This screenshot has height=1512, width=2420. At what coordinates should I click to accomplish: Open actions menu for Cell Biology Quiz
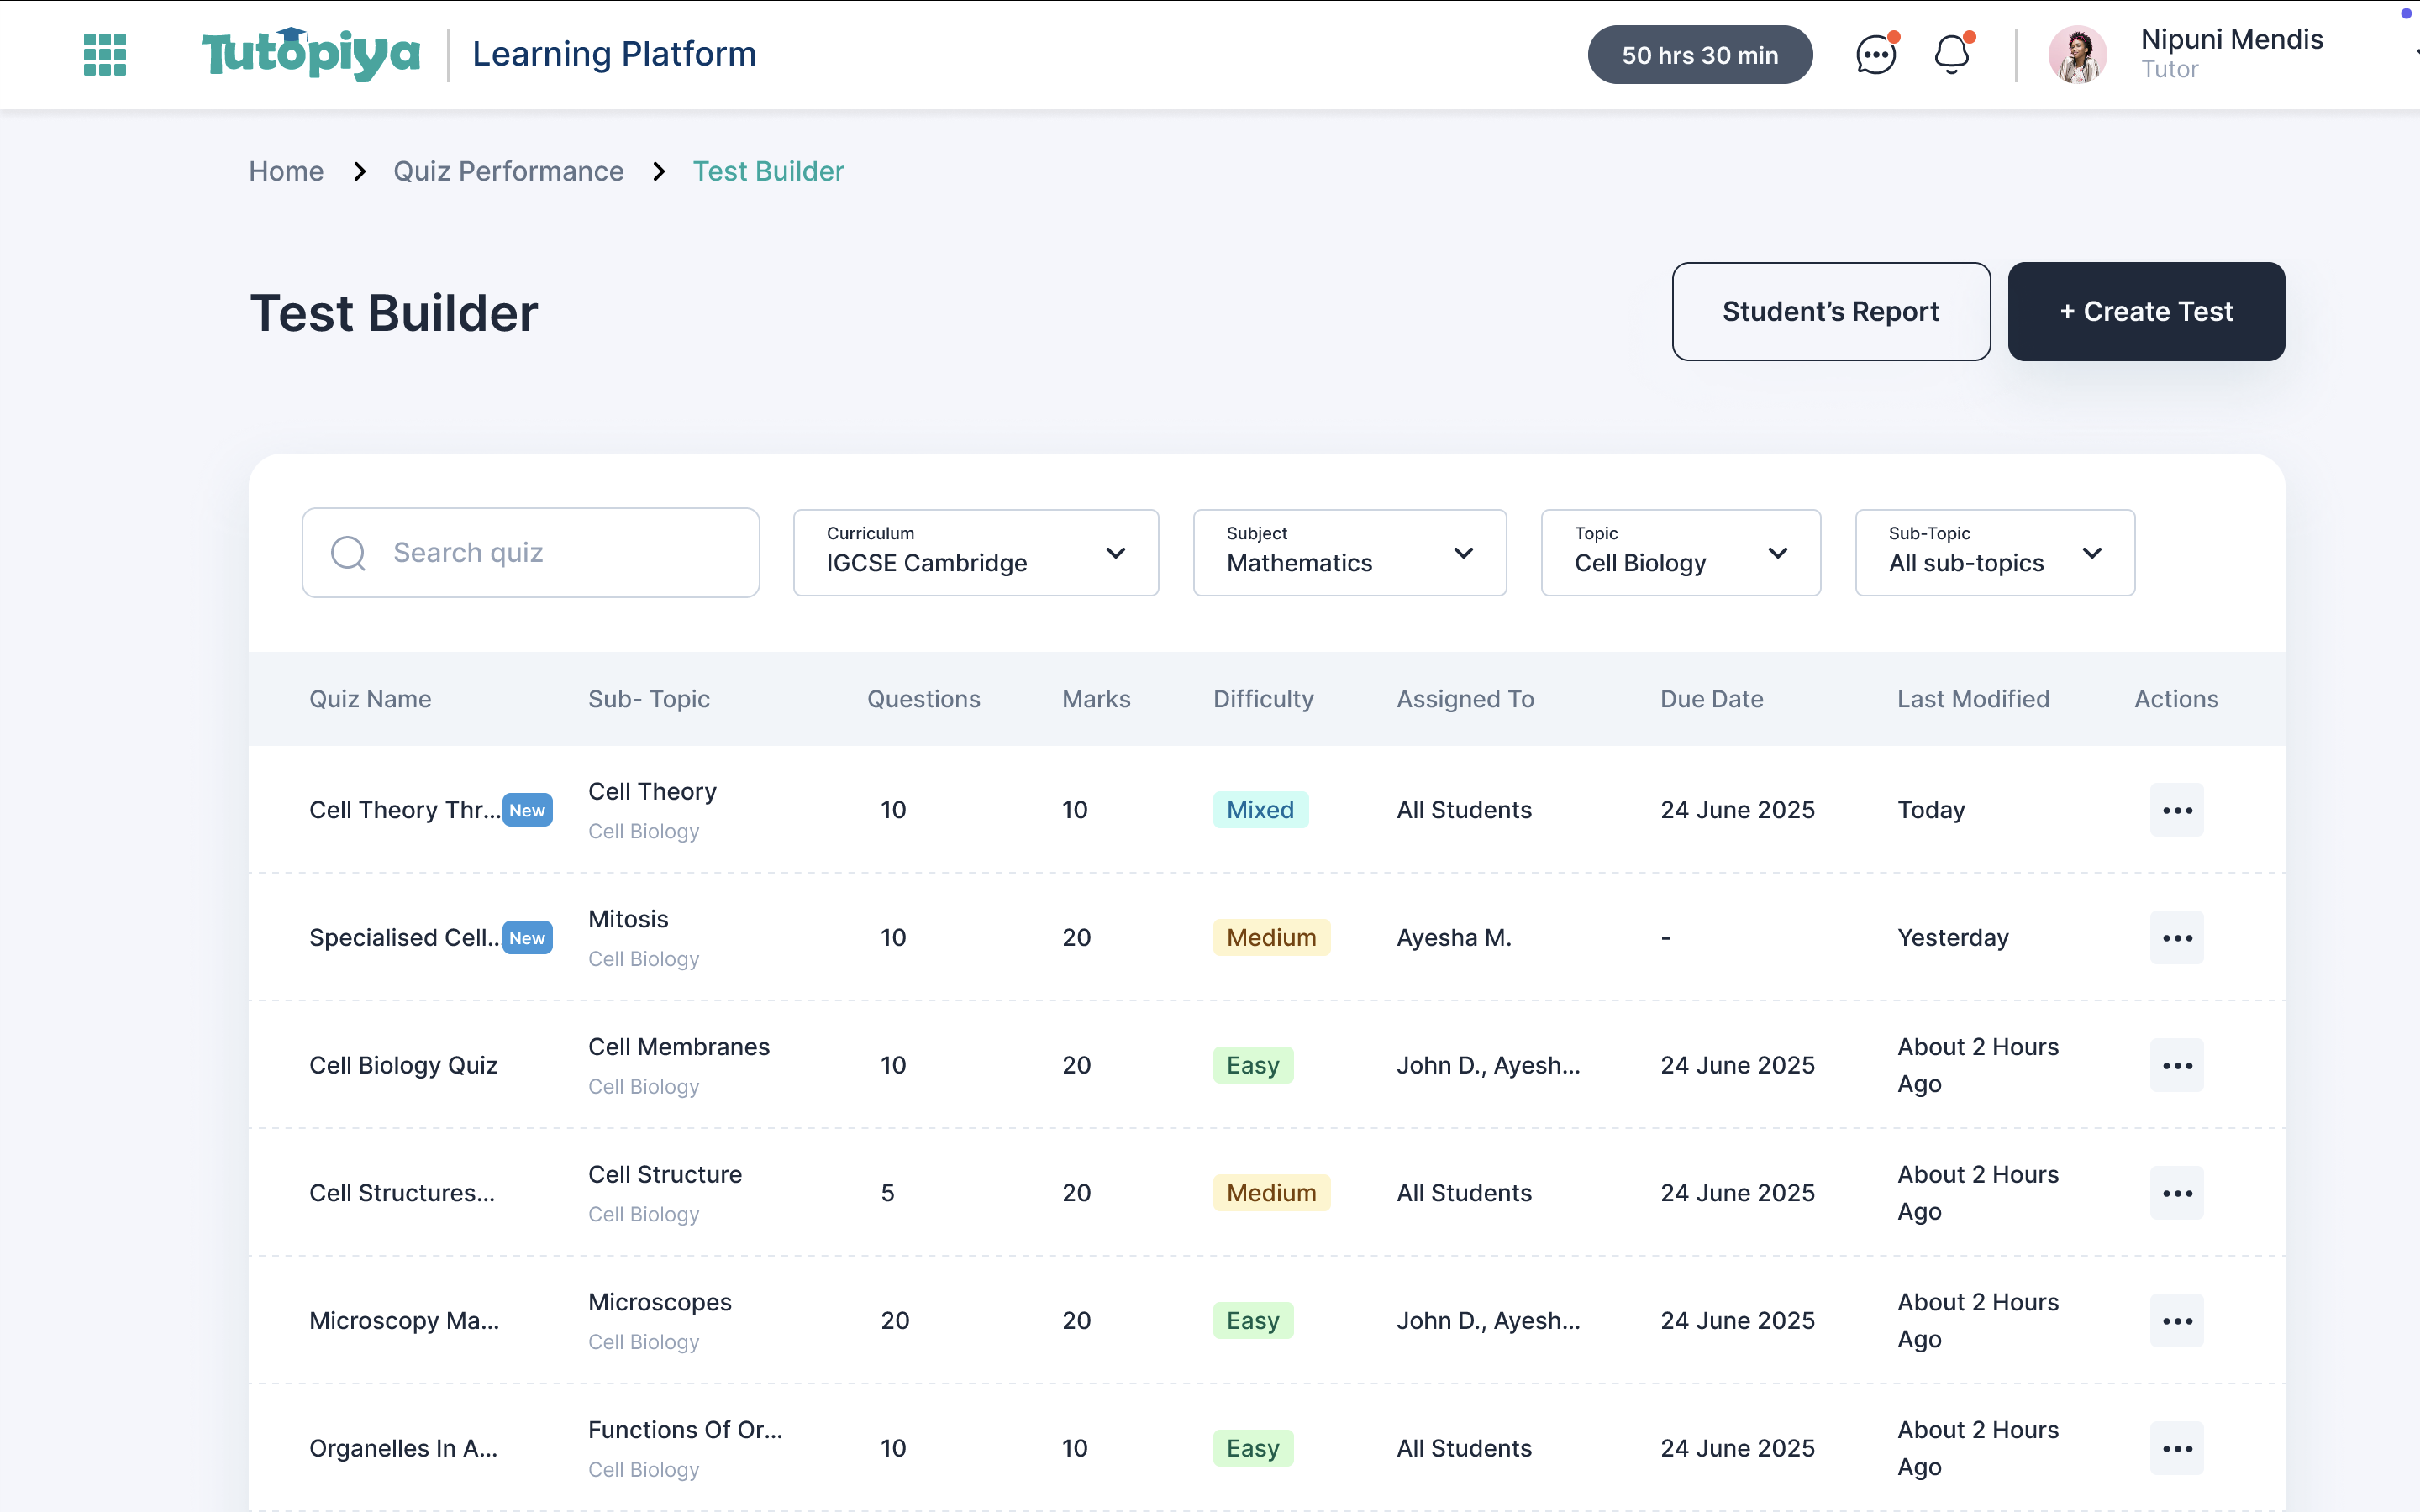(2177, 1064)
